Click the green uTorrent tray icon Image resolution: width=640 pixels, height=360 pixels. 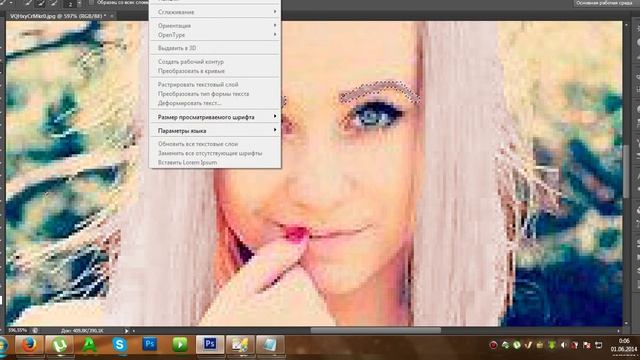click(x=517, y=345)
